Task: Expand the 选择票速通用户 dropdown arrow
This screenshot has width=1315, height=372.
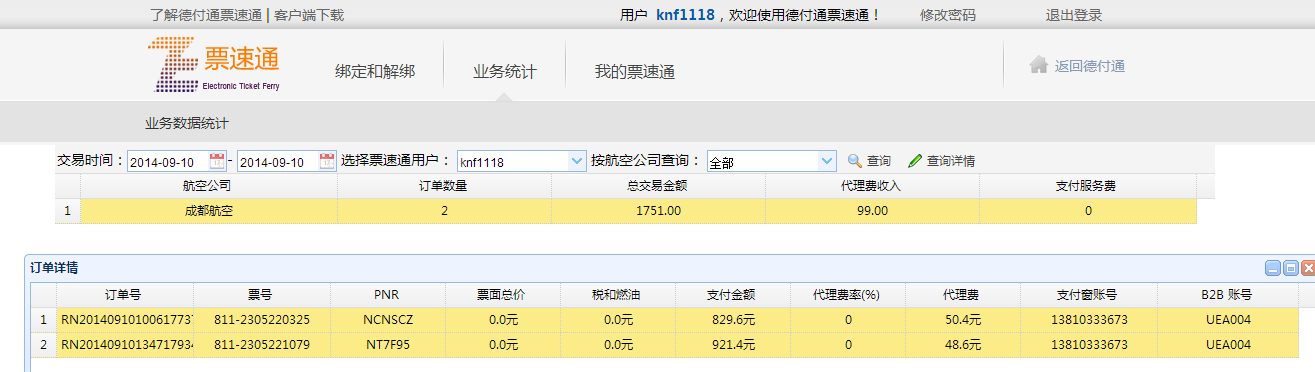Action: [x=576, y=161]
